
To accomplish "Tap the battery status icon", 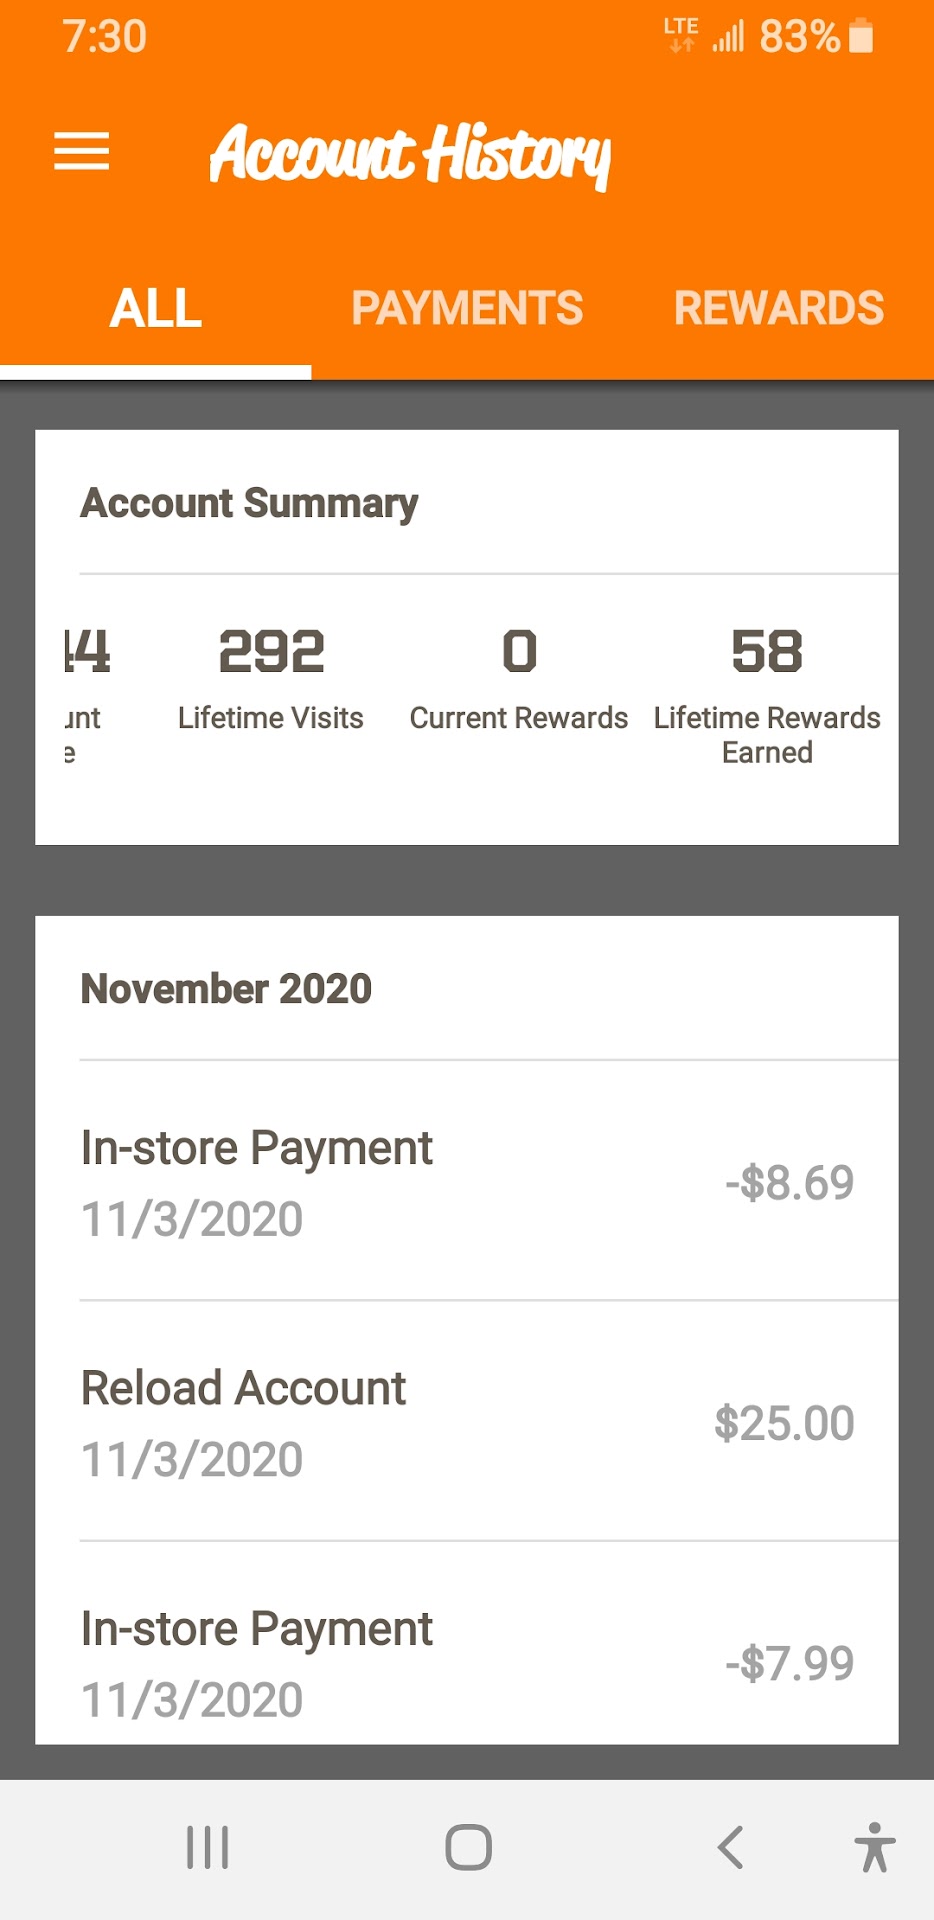I will (860, 37).
